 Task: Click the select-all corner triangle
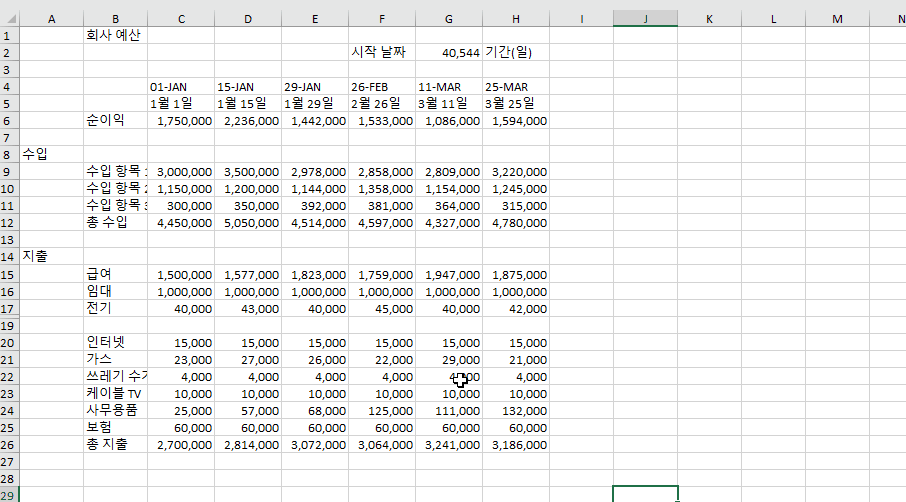(10, 18)
